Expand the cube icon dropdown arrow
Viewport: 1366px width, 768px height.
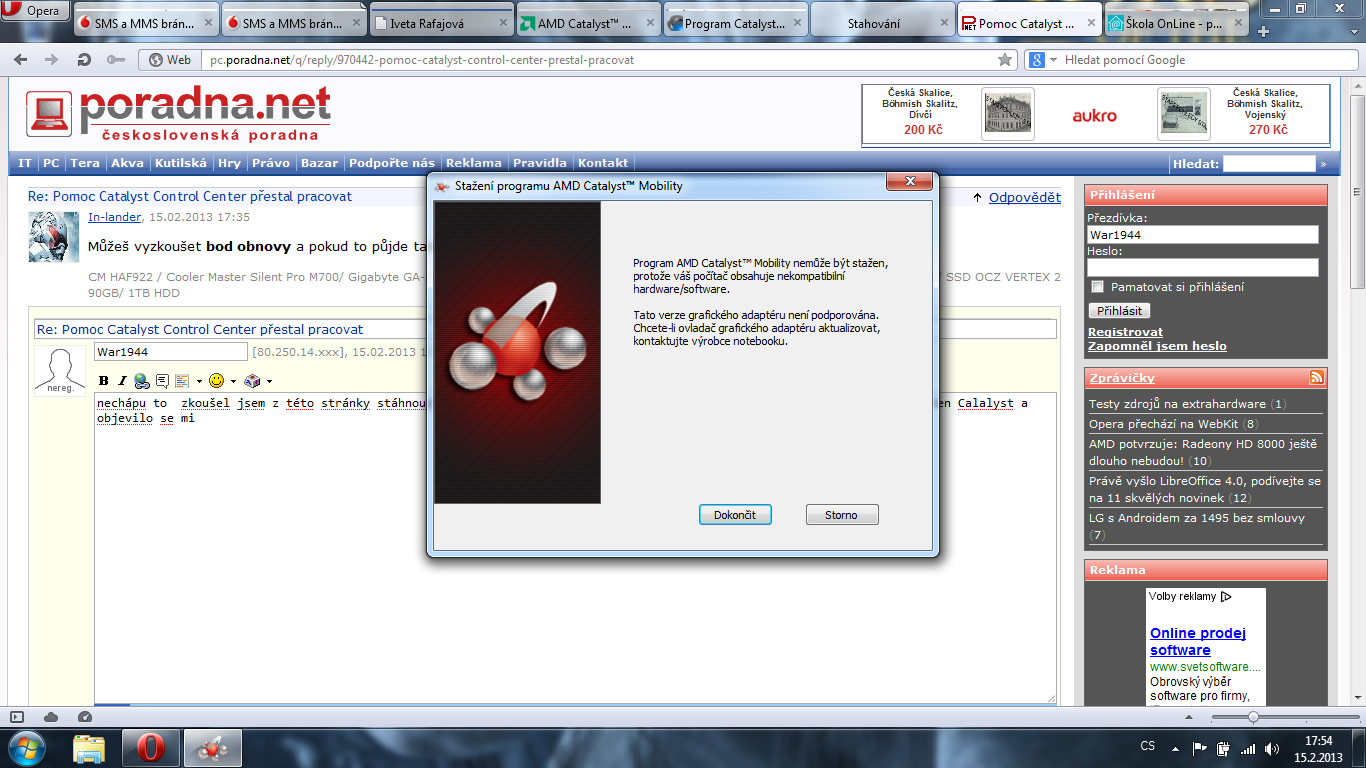click(269, 381)
